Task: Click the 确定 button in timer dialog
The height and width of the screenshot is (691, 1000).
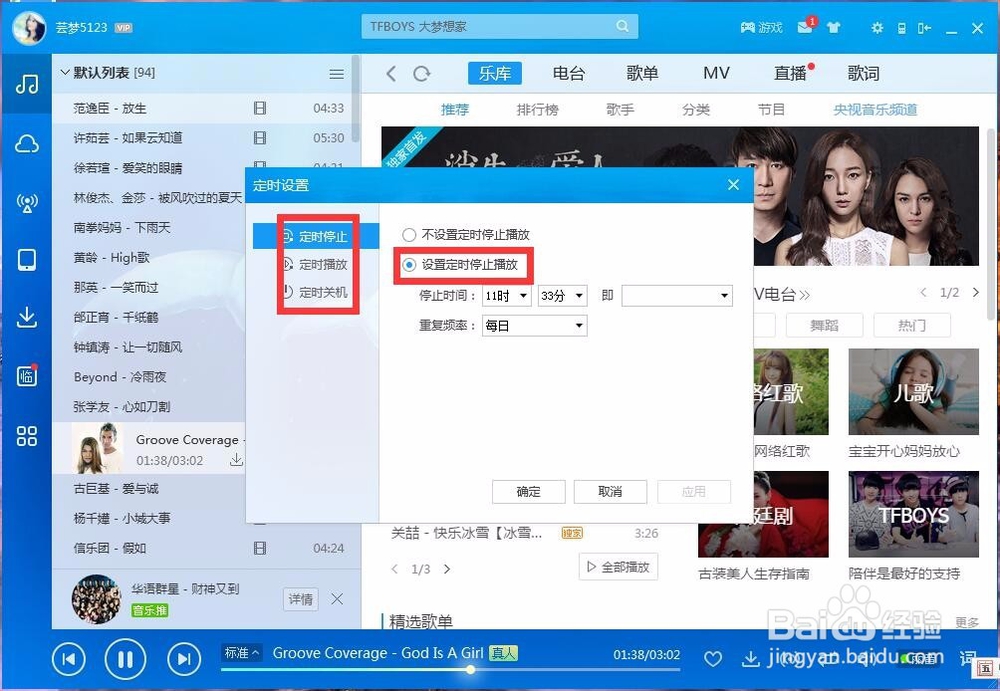Action: click(x=528, y=491)
